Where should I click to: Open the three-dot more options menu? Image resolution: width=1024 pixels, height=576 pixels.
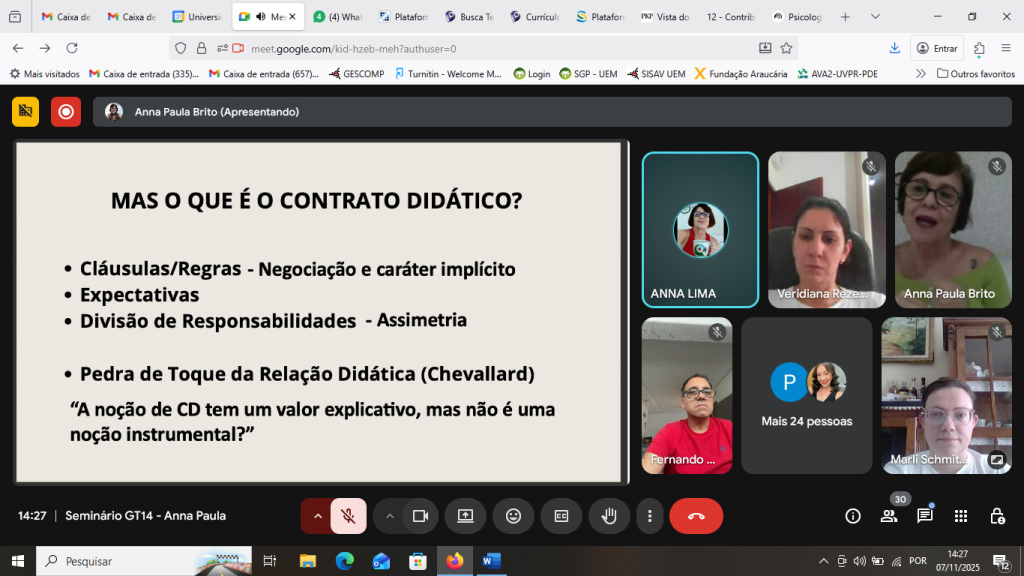tap(649, 516)
